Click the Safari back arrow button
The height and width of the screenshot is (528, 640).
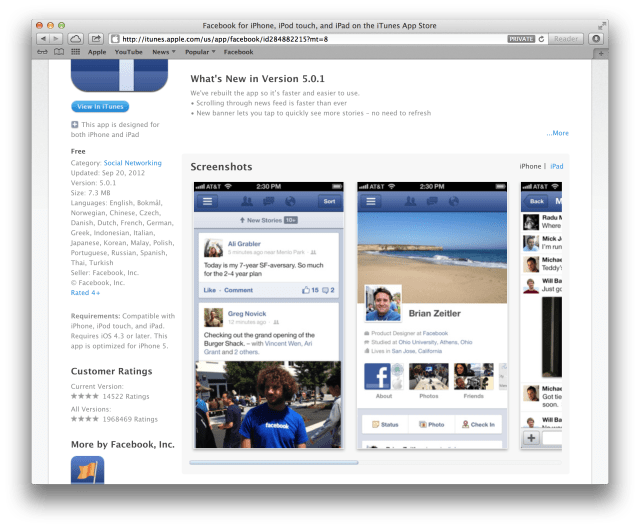pyautogui.click(x=43, y=39)
